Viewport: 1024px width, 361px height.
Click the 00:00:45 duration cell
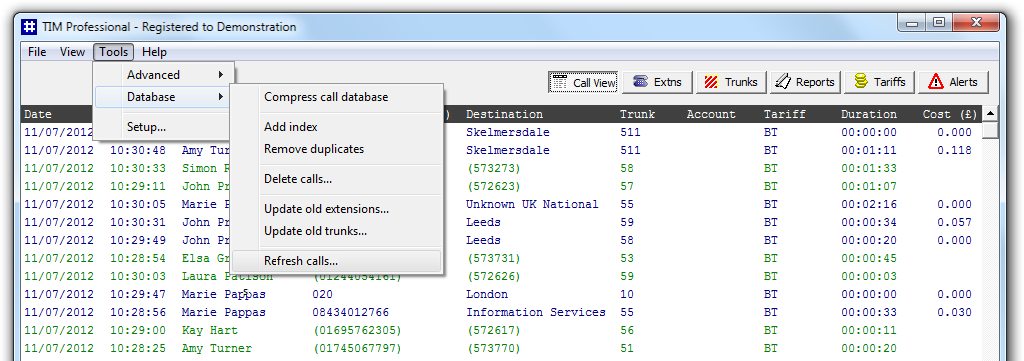(869, 259)
